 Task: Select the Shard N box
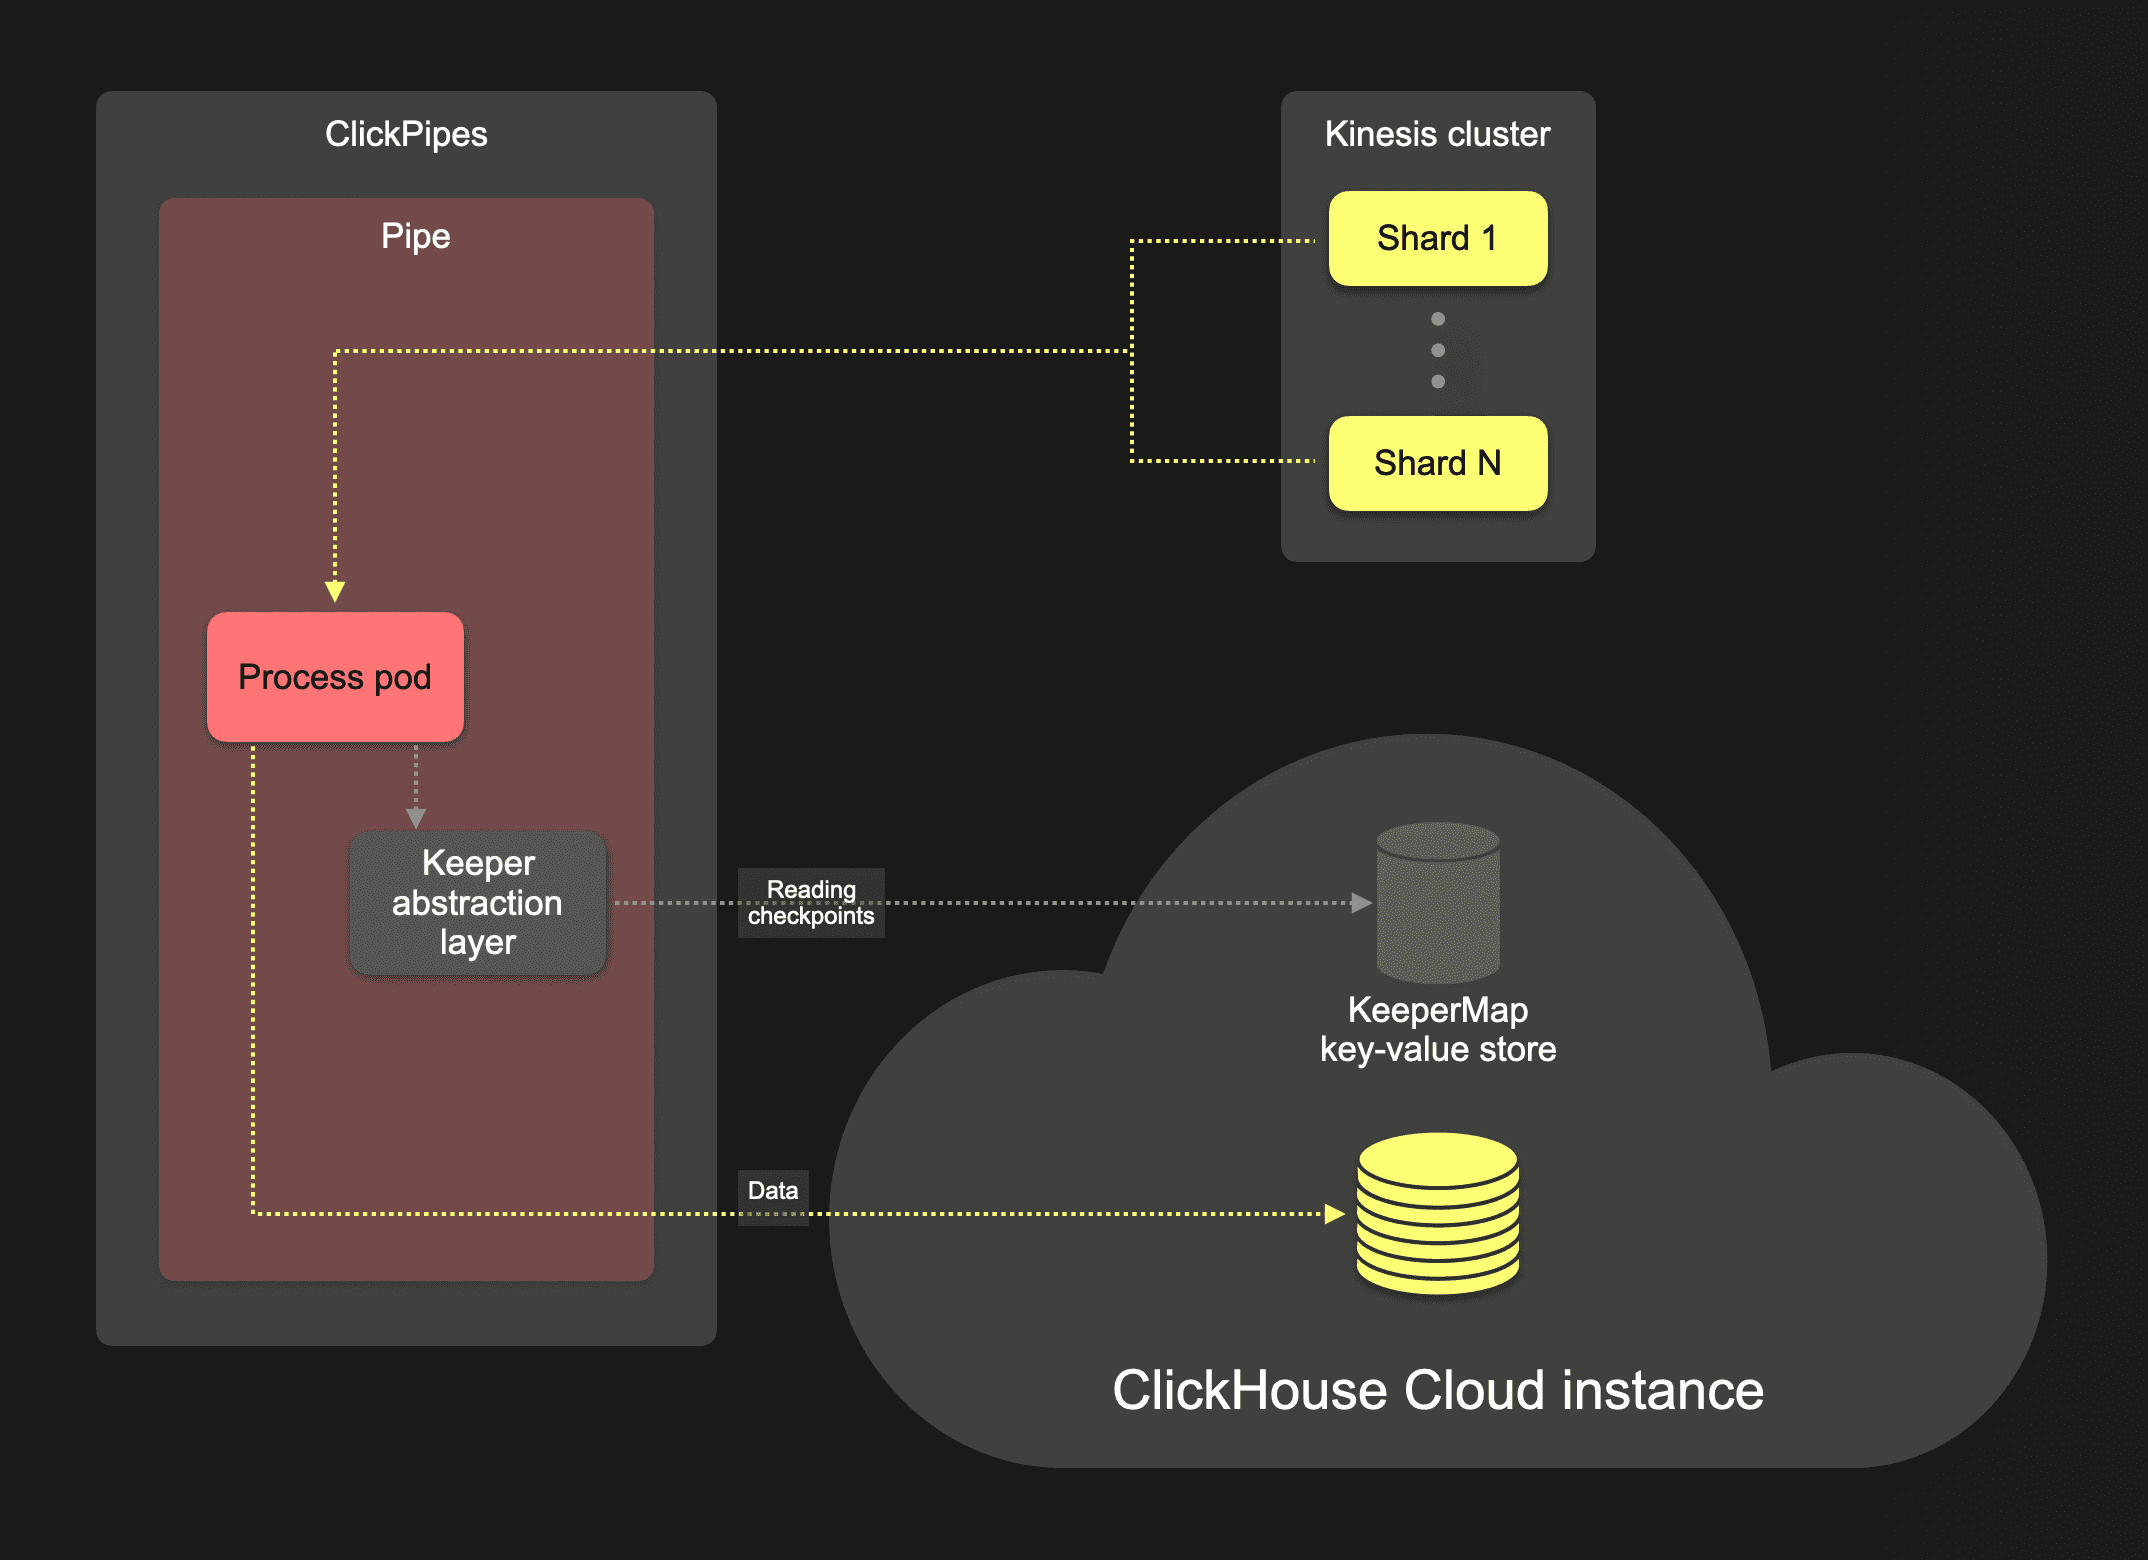tap(1437, 463)
